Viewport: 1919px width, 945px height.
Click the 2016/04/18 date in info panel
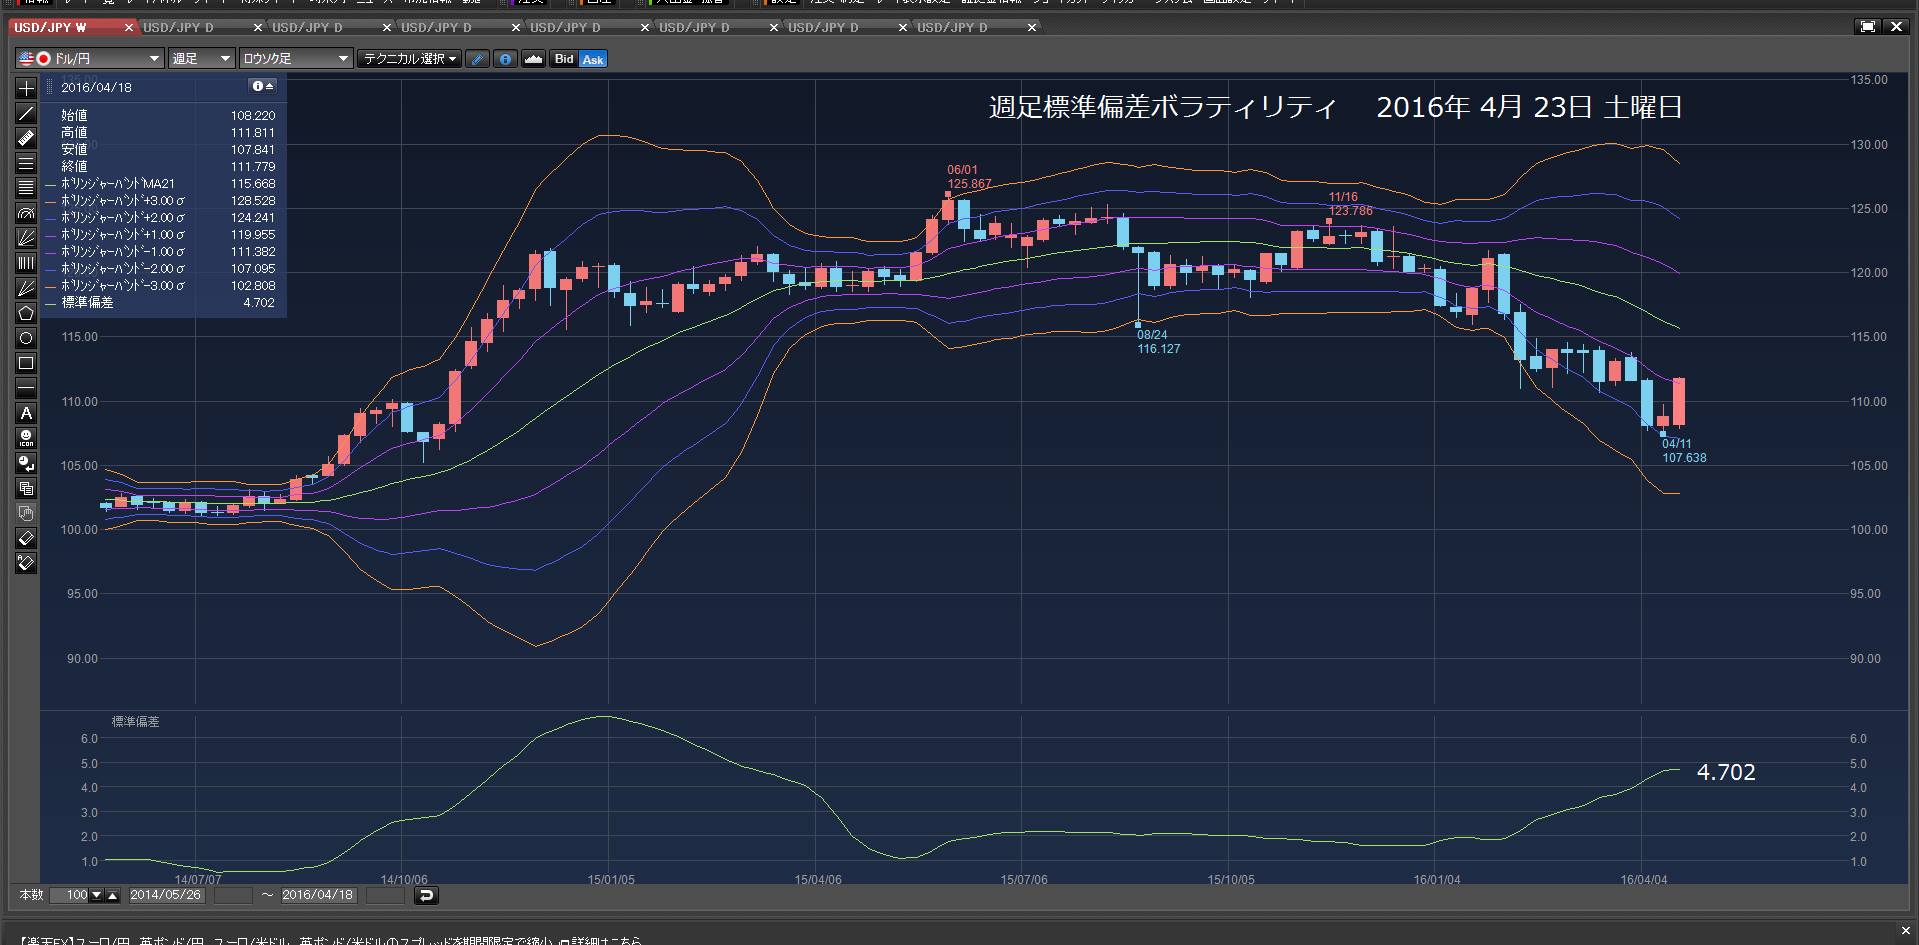click(x=96, y=88)
